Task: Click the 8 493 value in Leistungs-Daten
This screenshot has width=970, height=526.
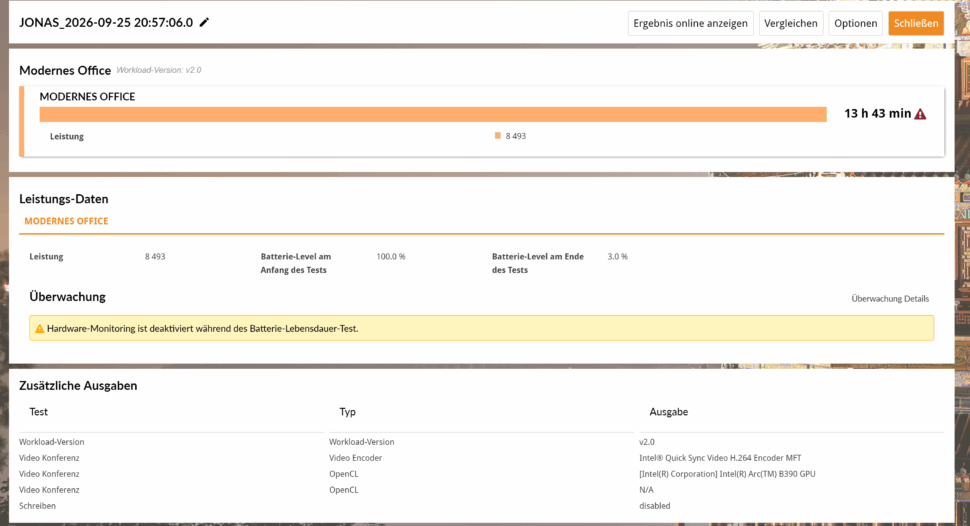Action: click(x=155, y=256)
